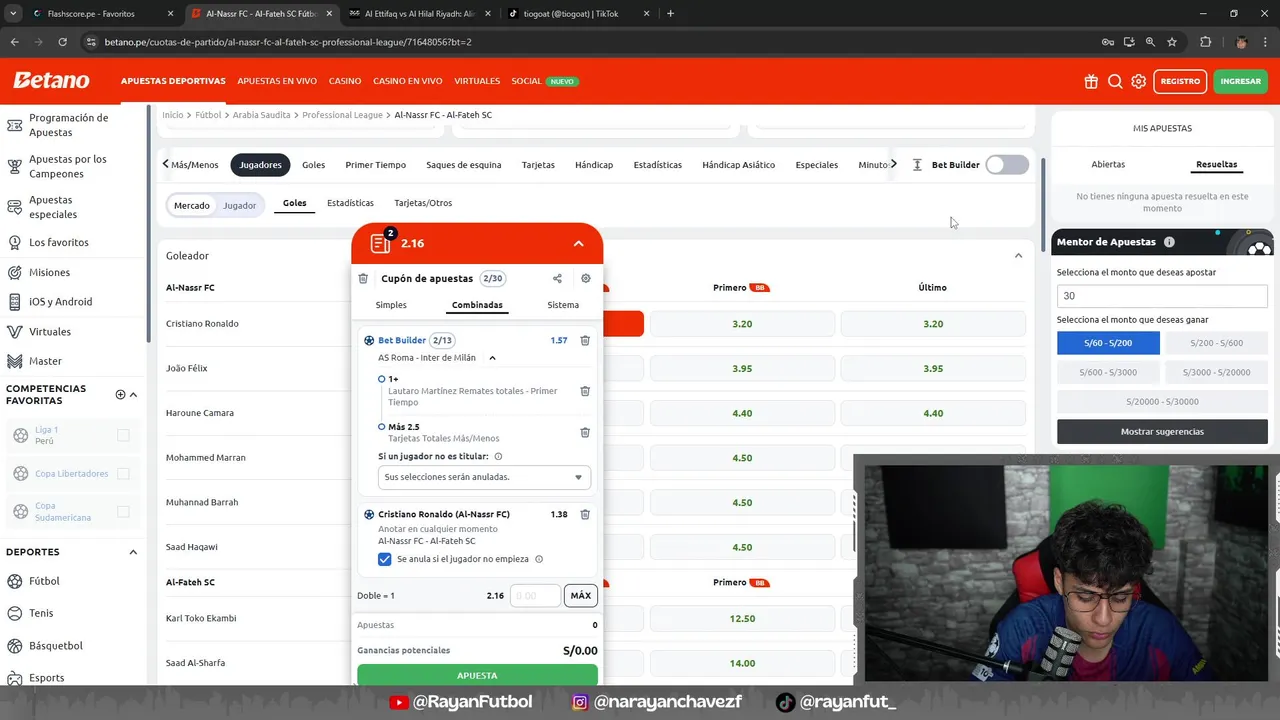Screen dimensions: 1280x720
Task: Toggle the Bet Builder switch
Action: [x=1007, y=165]
